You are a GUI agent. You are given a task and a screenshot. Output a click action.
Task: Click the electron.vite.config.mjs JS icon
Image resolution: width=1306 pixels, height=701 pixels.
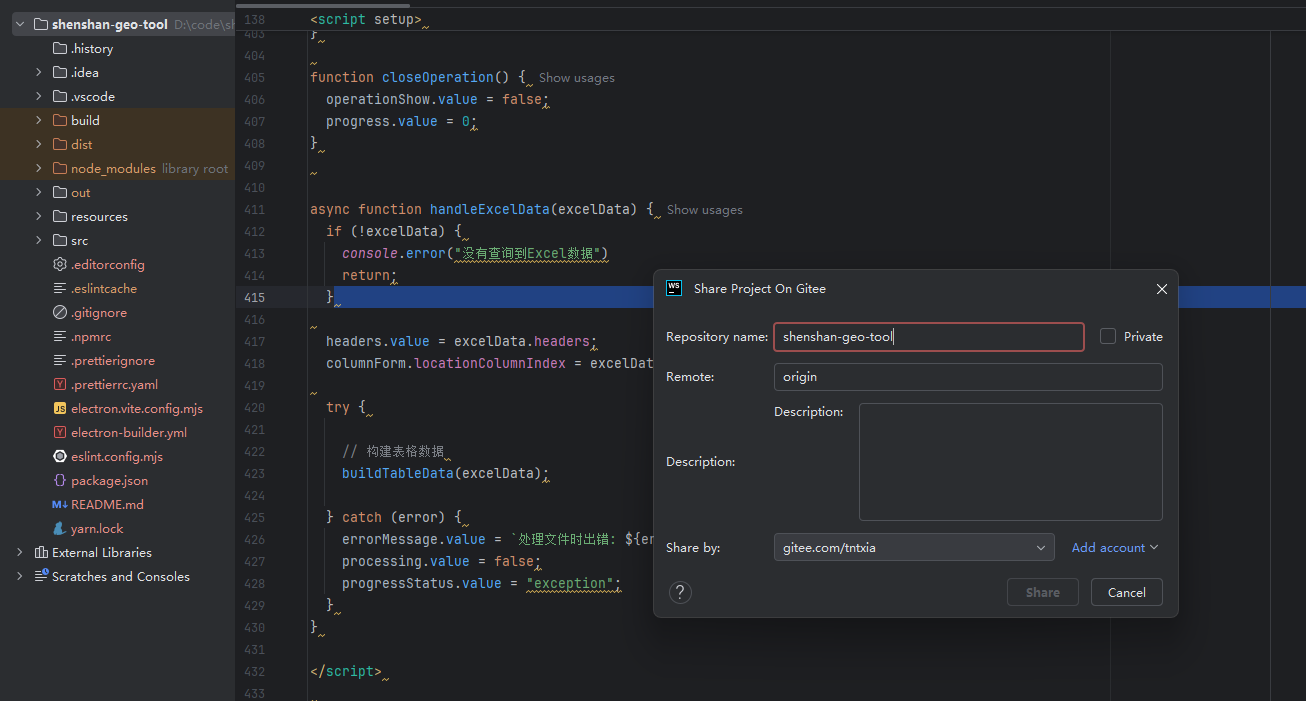[60, 409]
